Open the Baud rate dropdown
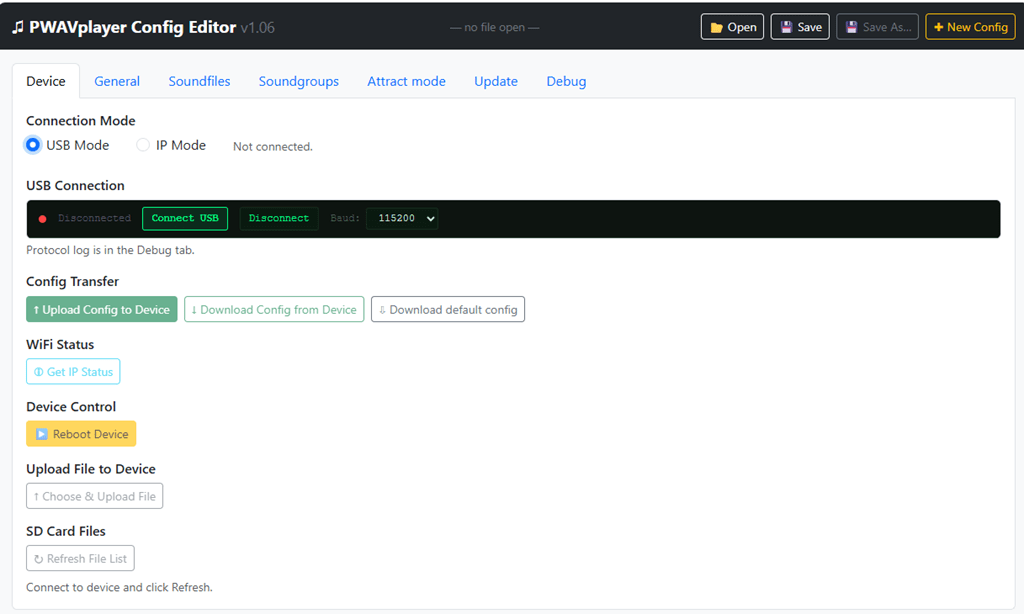Screen dimensions: 1024x614 (x=402, y=218)
